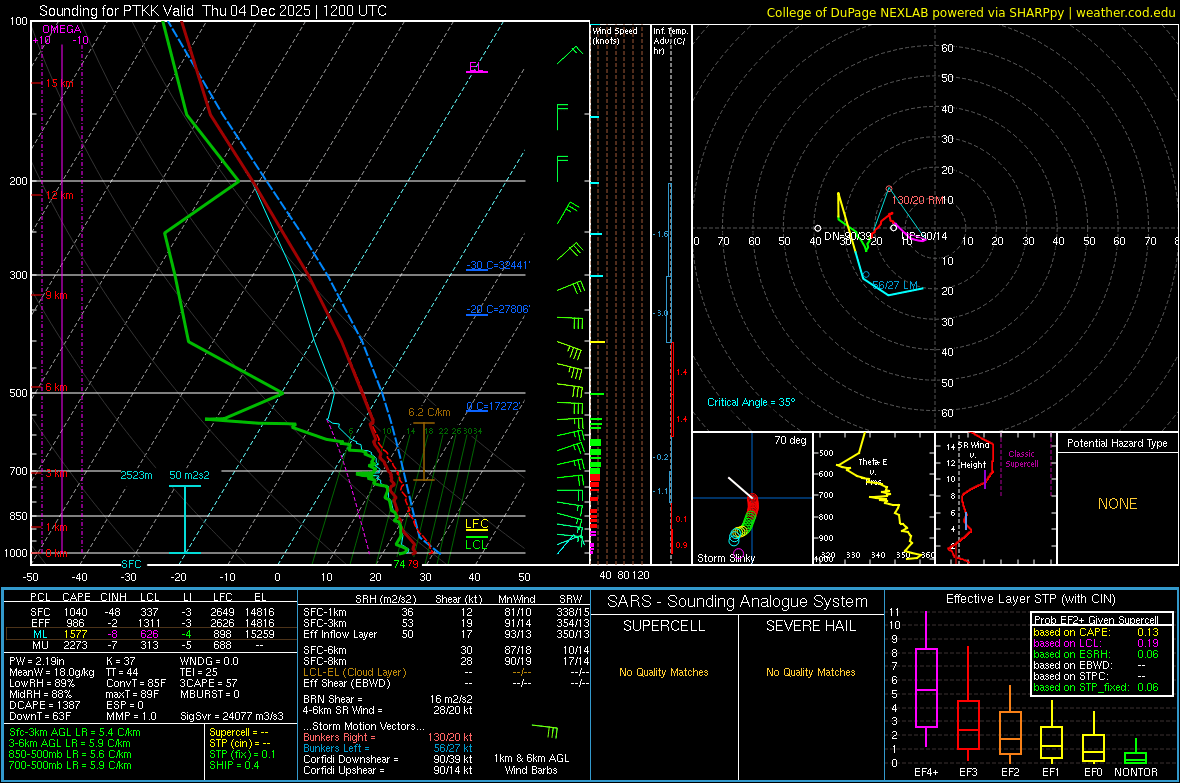
Task: Click the 'SFC-1km' SRH table row
Action: pyautogui.click(x=445, y=612)
